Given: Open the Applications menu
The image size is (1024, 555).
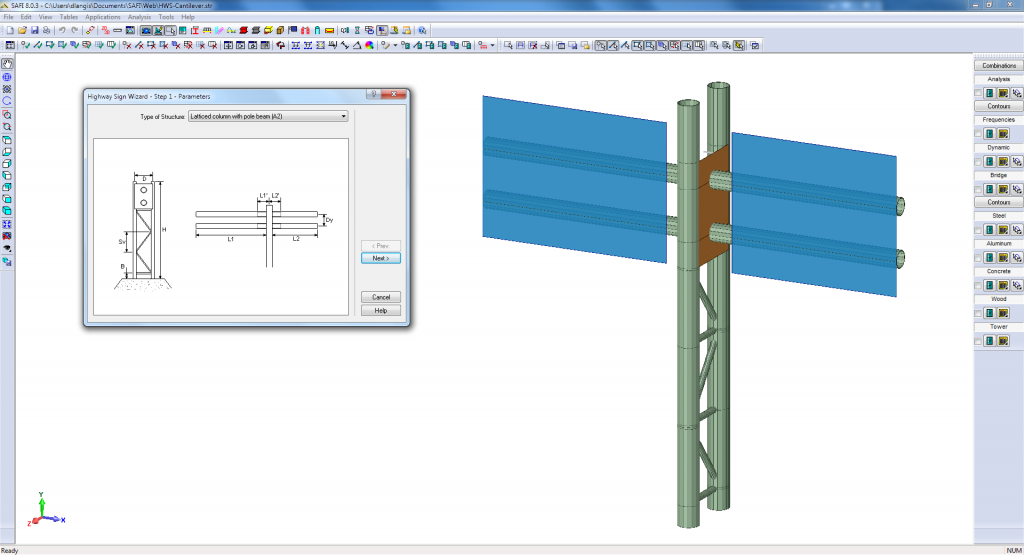Looking at the screenshot, I should pyautogui.click(x=103, y=17).
